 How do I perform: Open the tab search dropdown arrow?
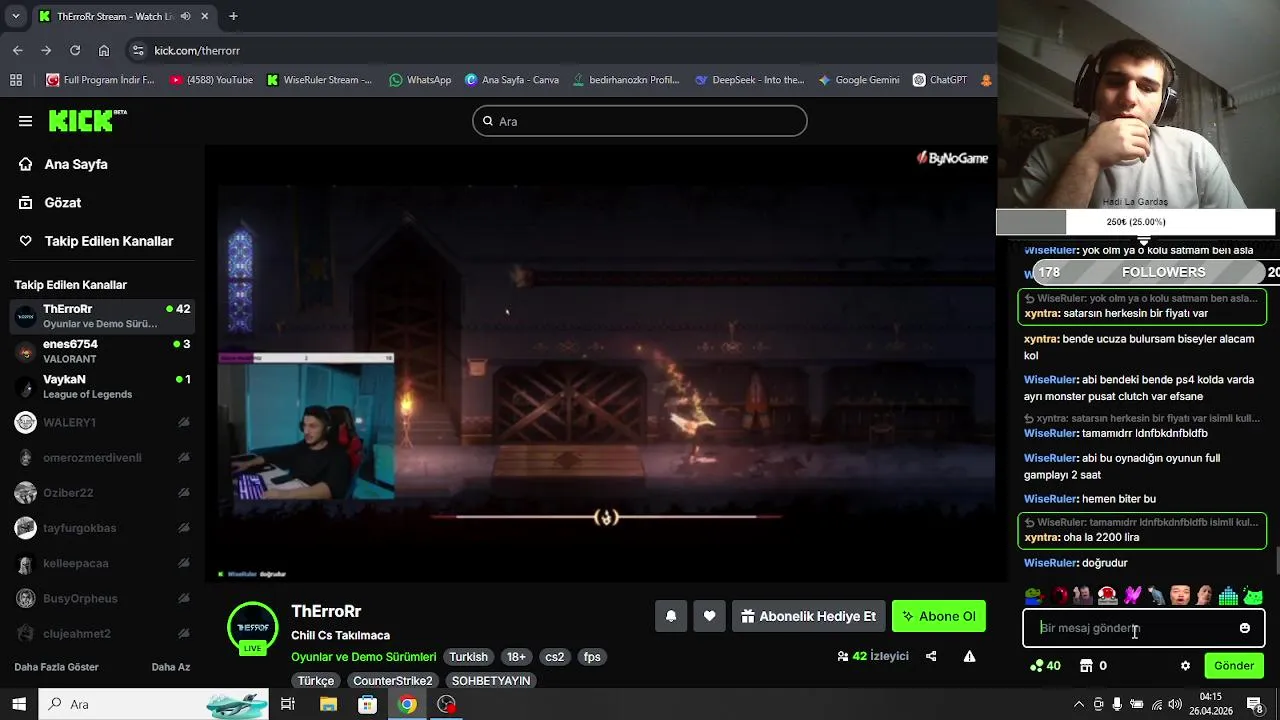point(15,16)
